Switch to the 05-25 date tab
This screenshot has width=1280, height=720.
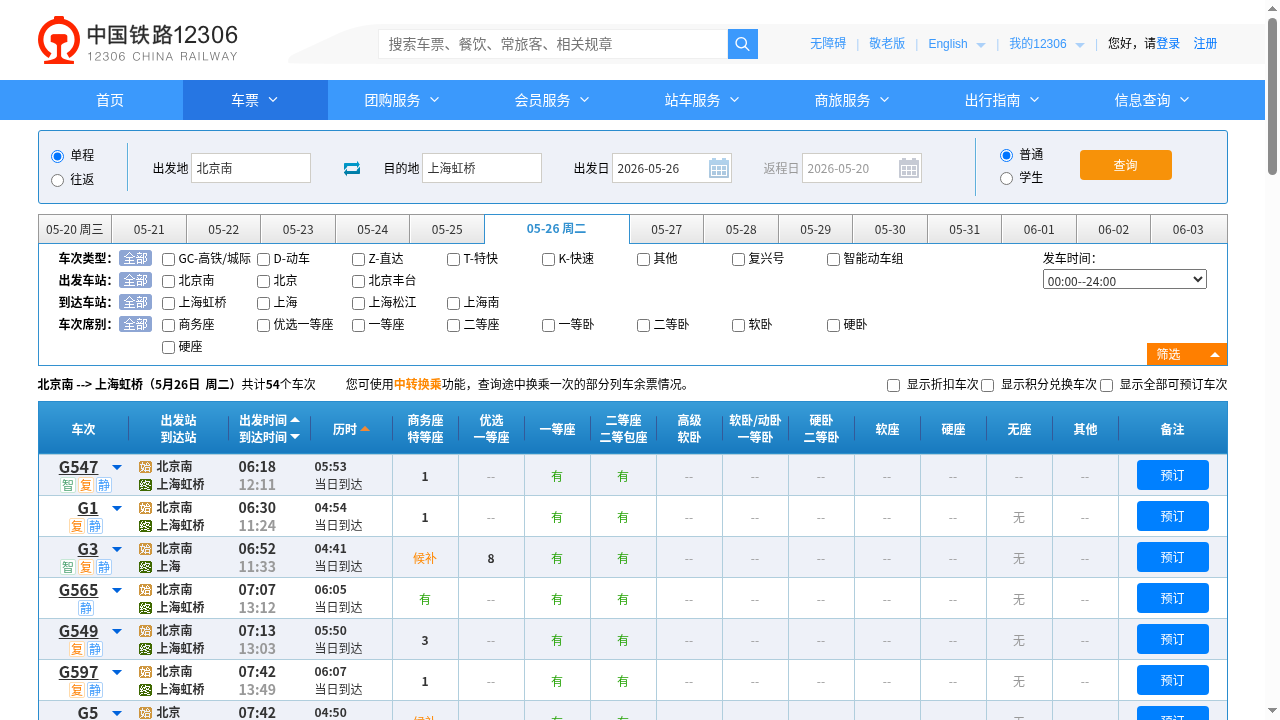(x=447, y=229)
